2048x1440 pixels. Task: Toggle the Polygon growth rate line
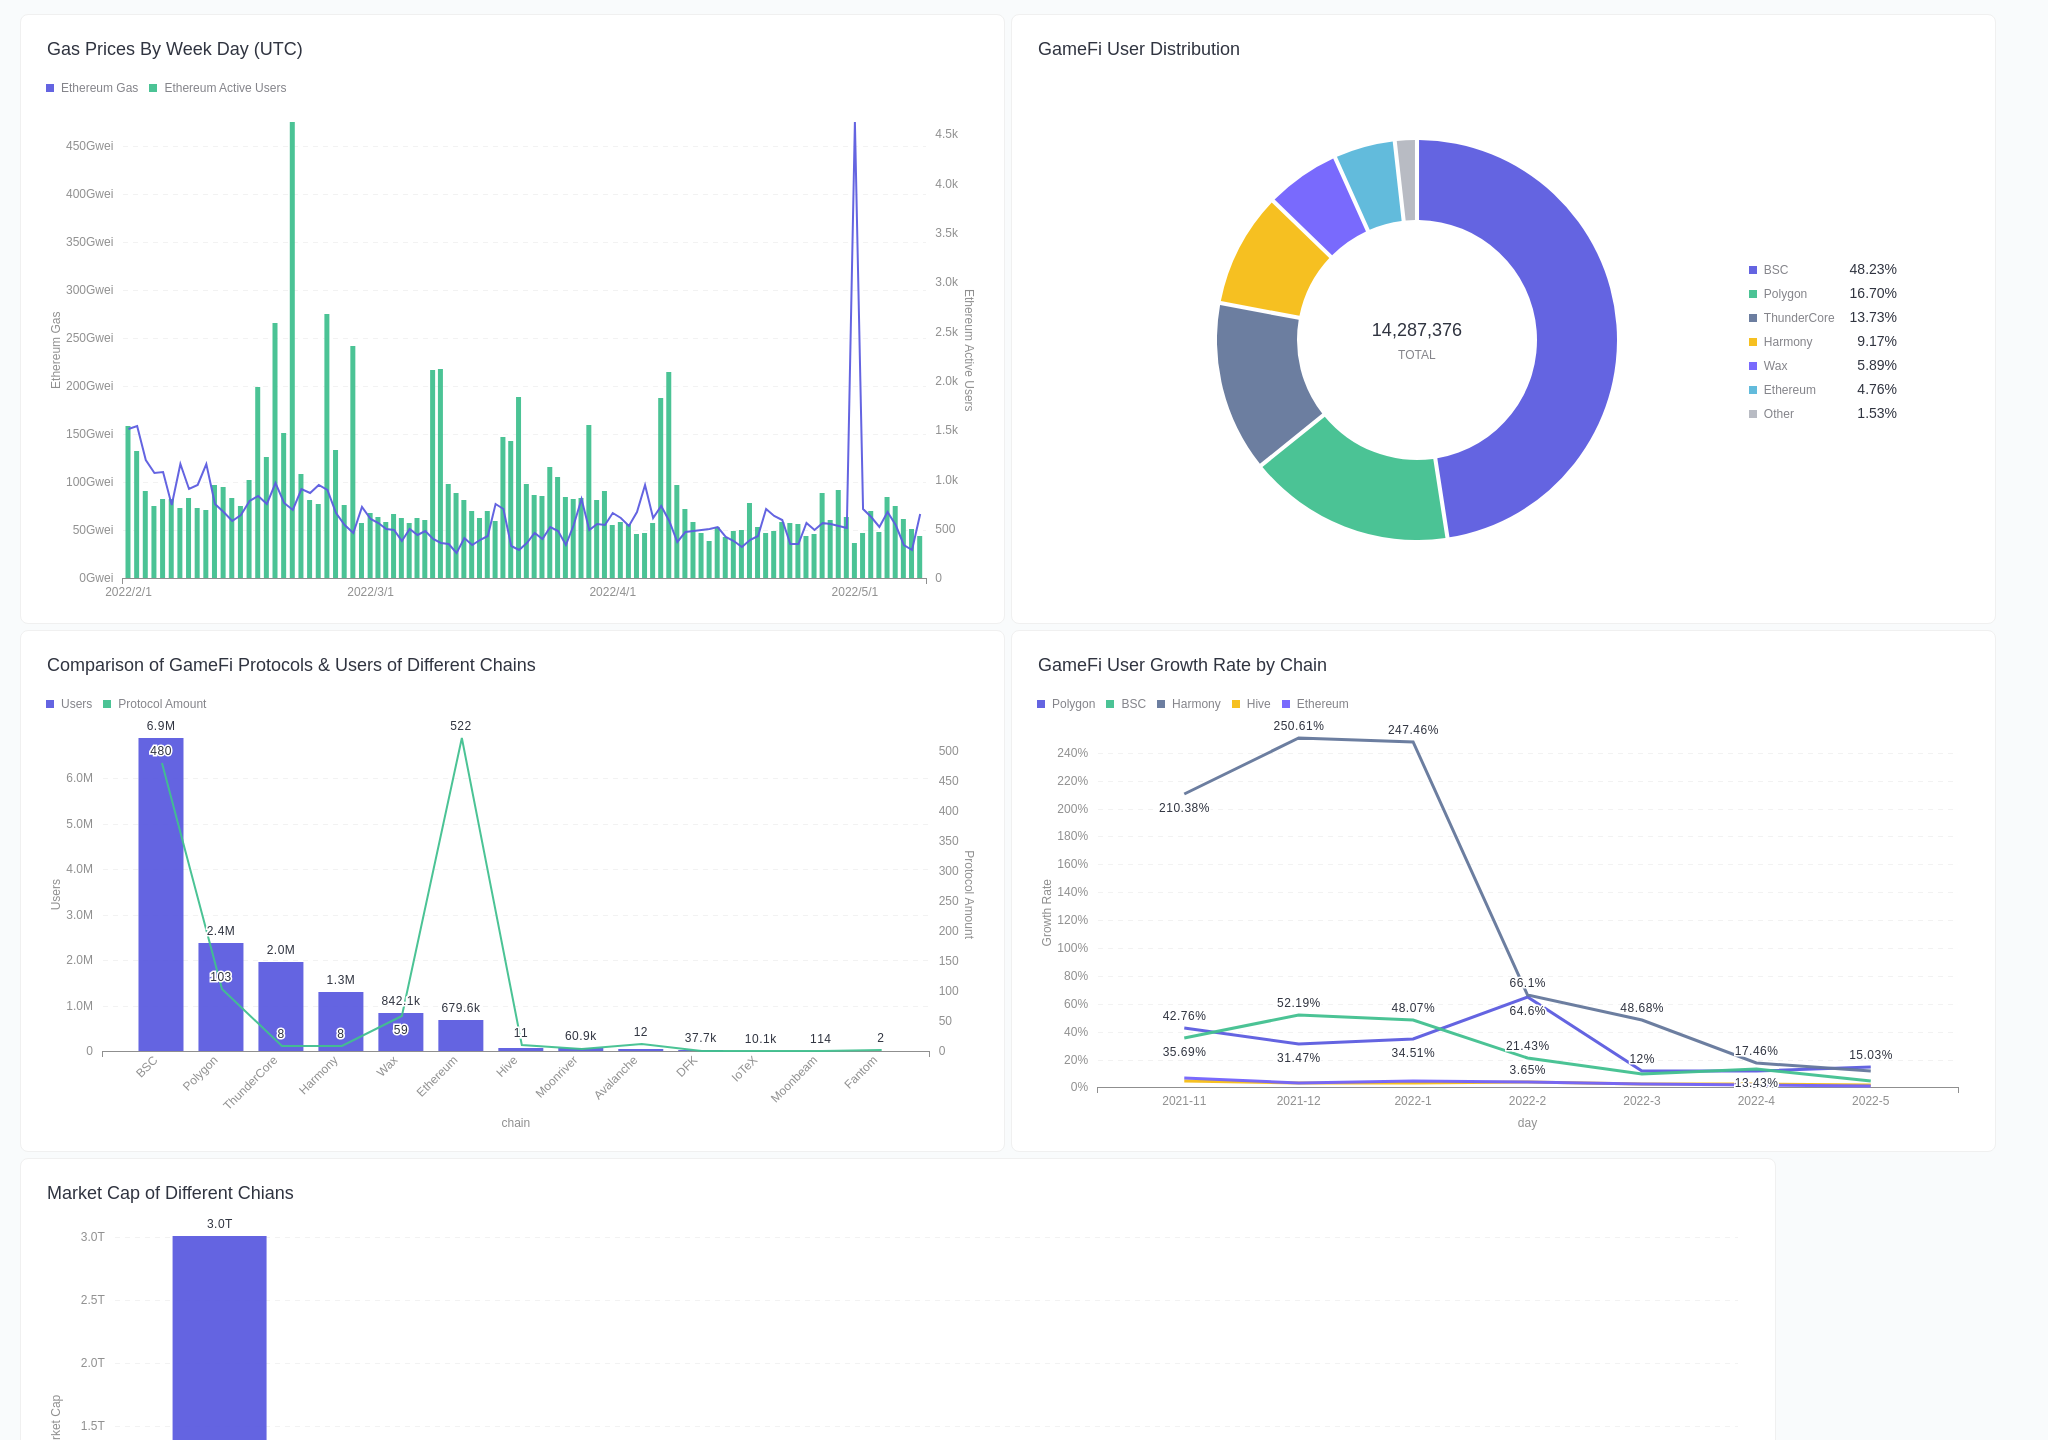(1040, 704)
